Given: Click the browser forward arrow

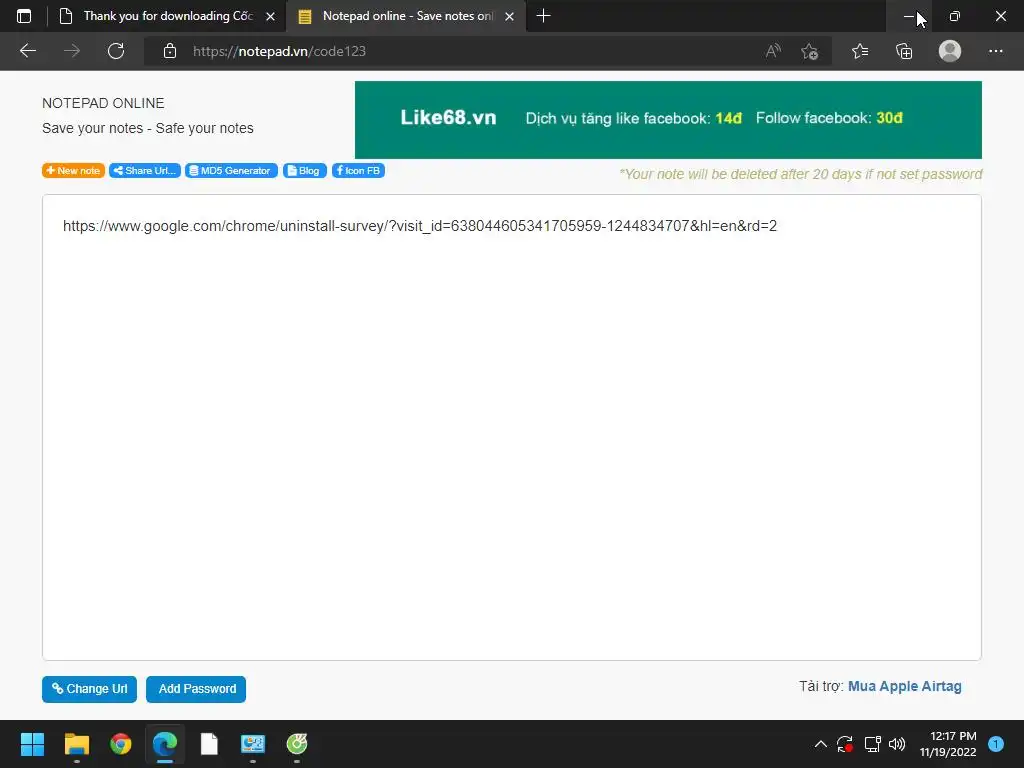Looking at the screenshot, I should tap(72, 51).
